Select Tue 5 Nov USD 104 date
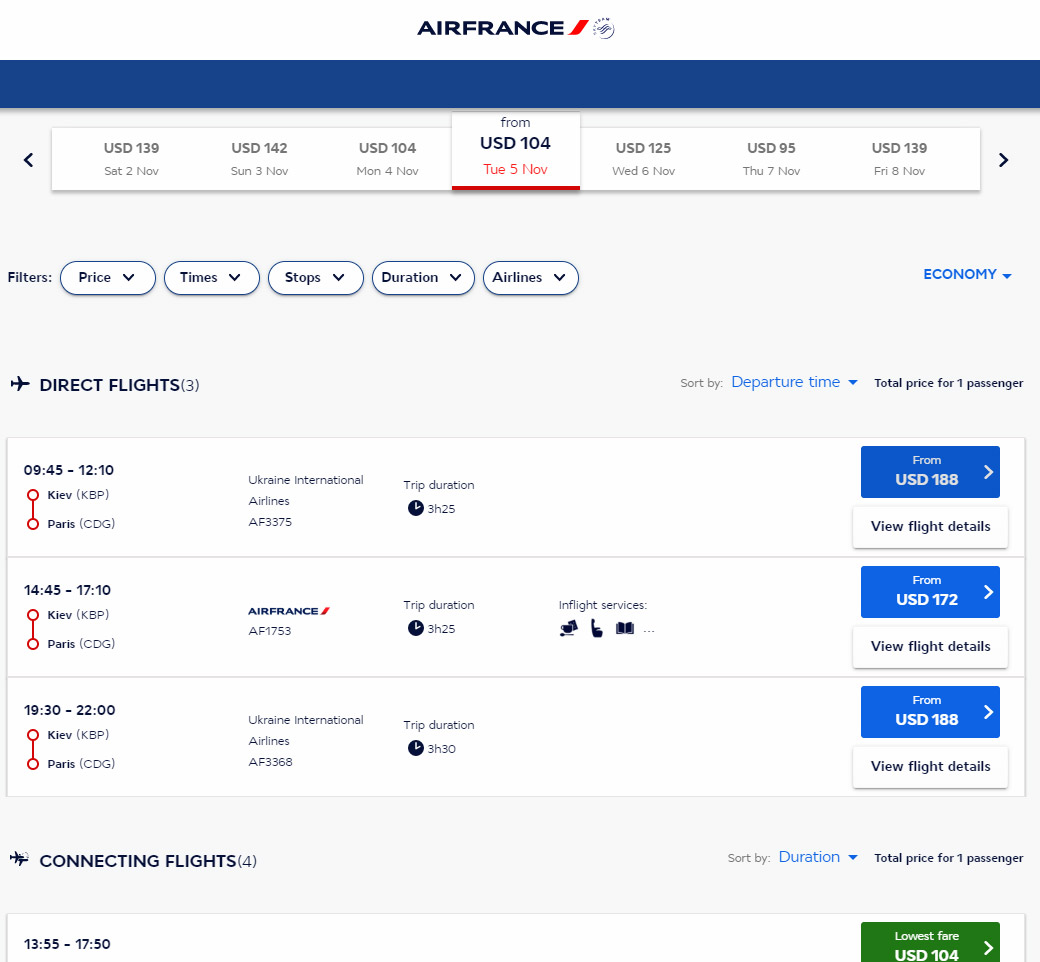The height and width of the screenshot is (962, 1040). pyautogui.click(x=515, y=151)
